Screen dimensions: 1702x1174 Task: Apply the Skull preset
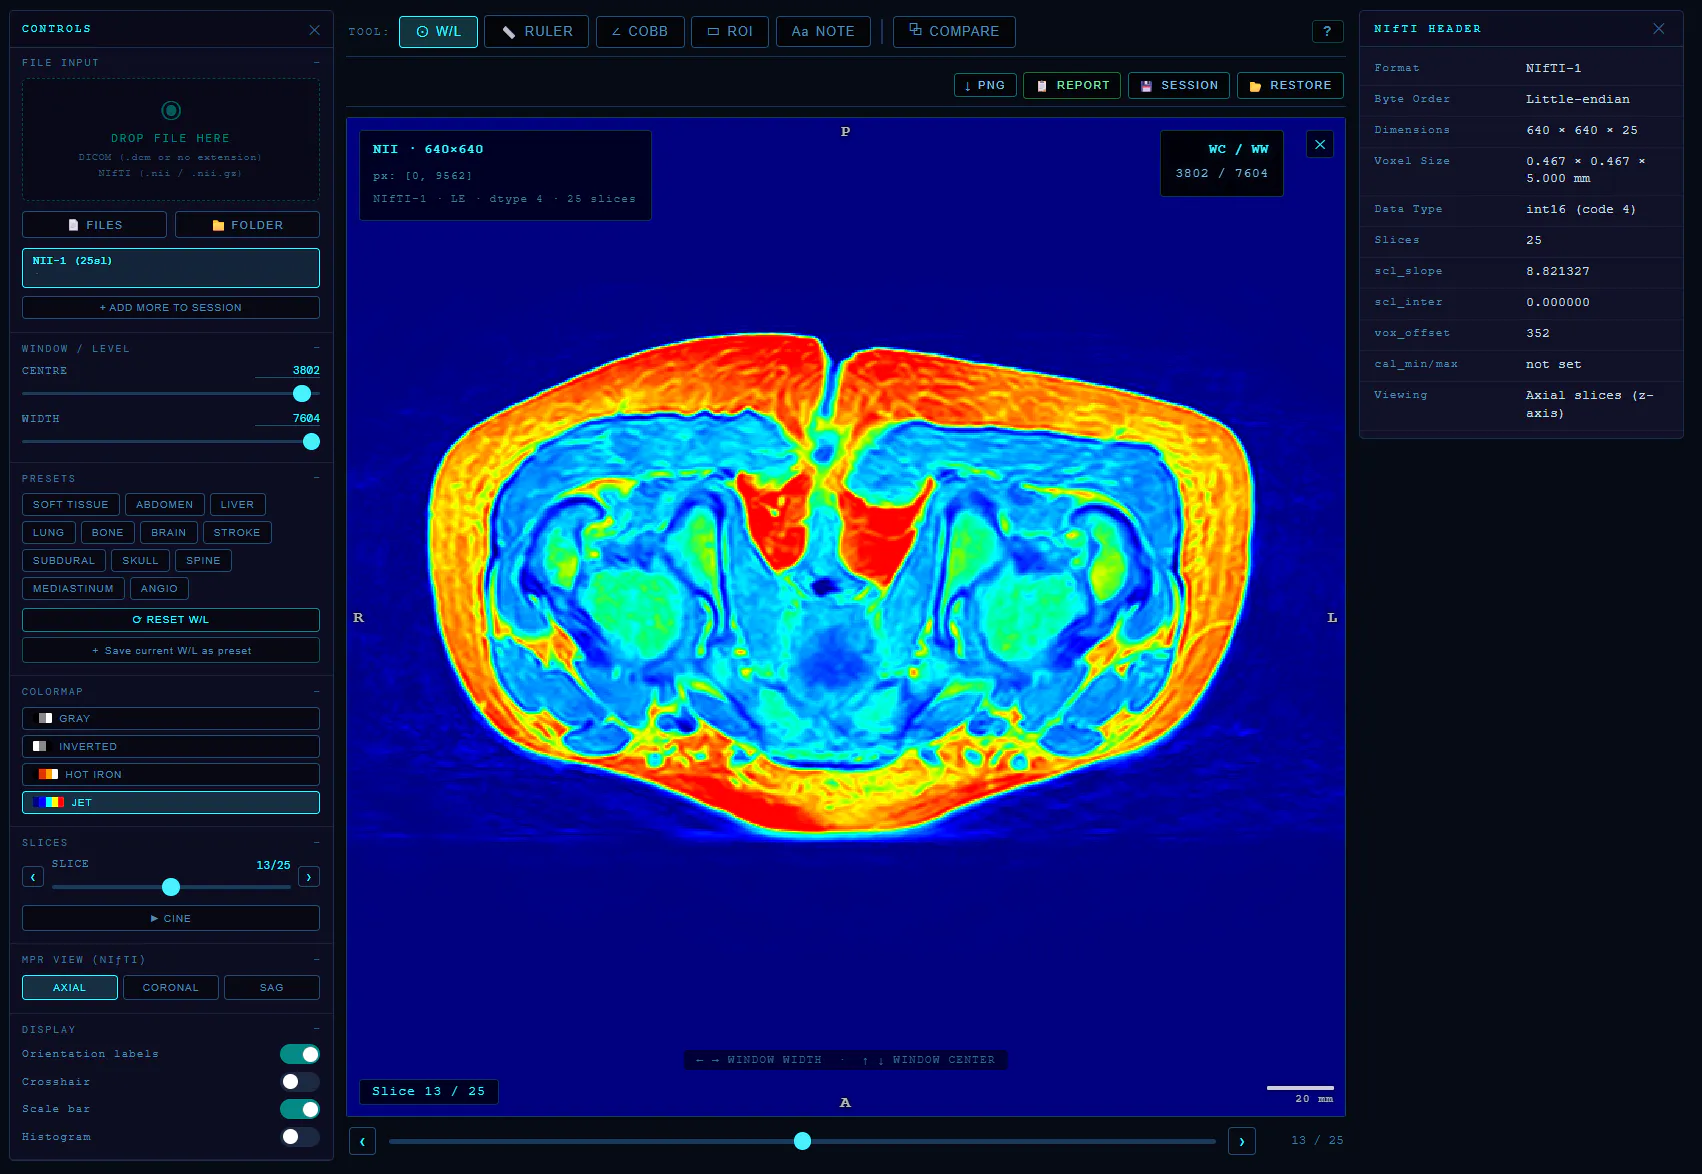(x=141, y=561)
